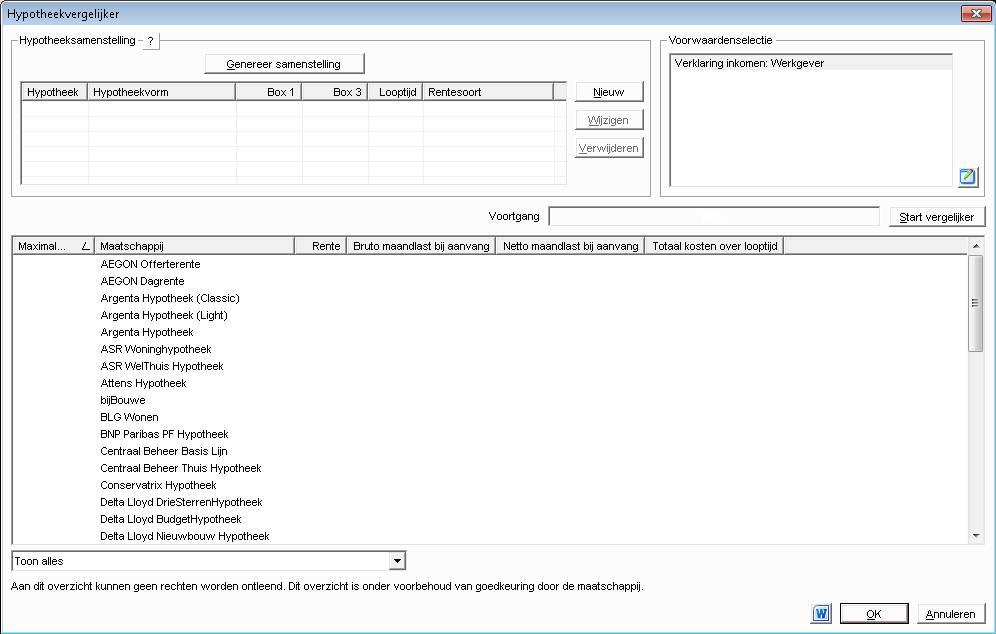
Task: Click the Looptijd column header
Action: 395,92
